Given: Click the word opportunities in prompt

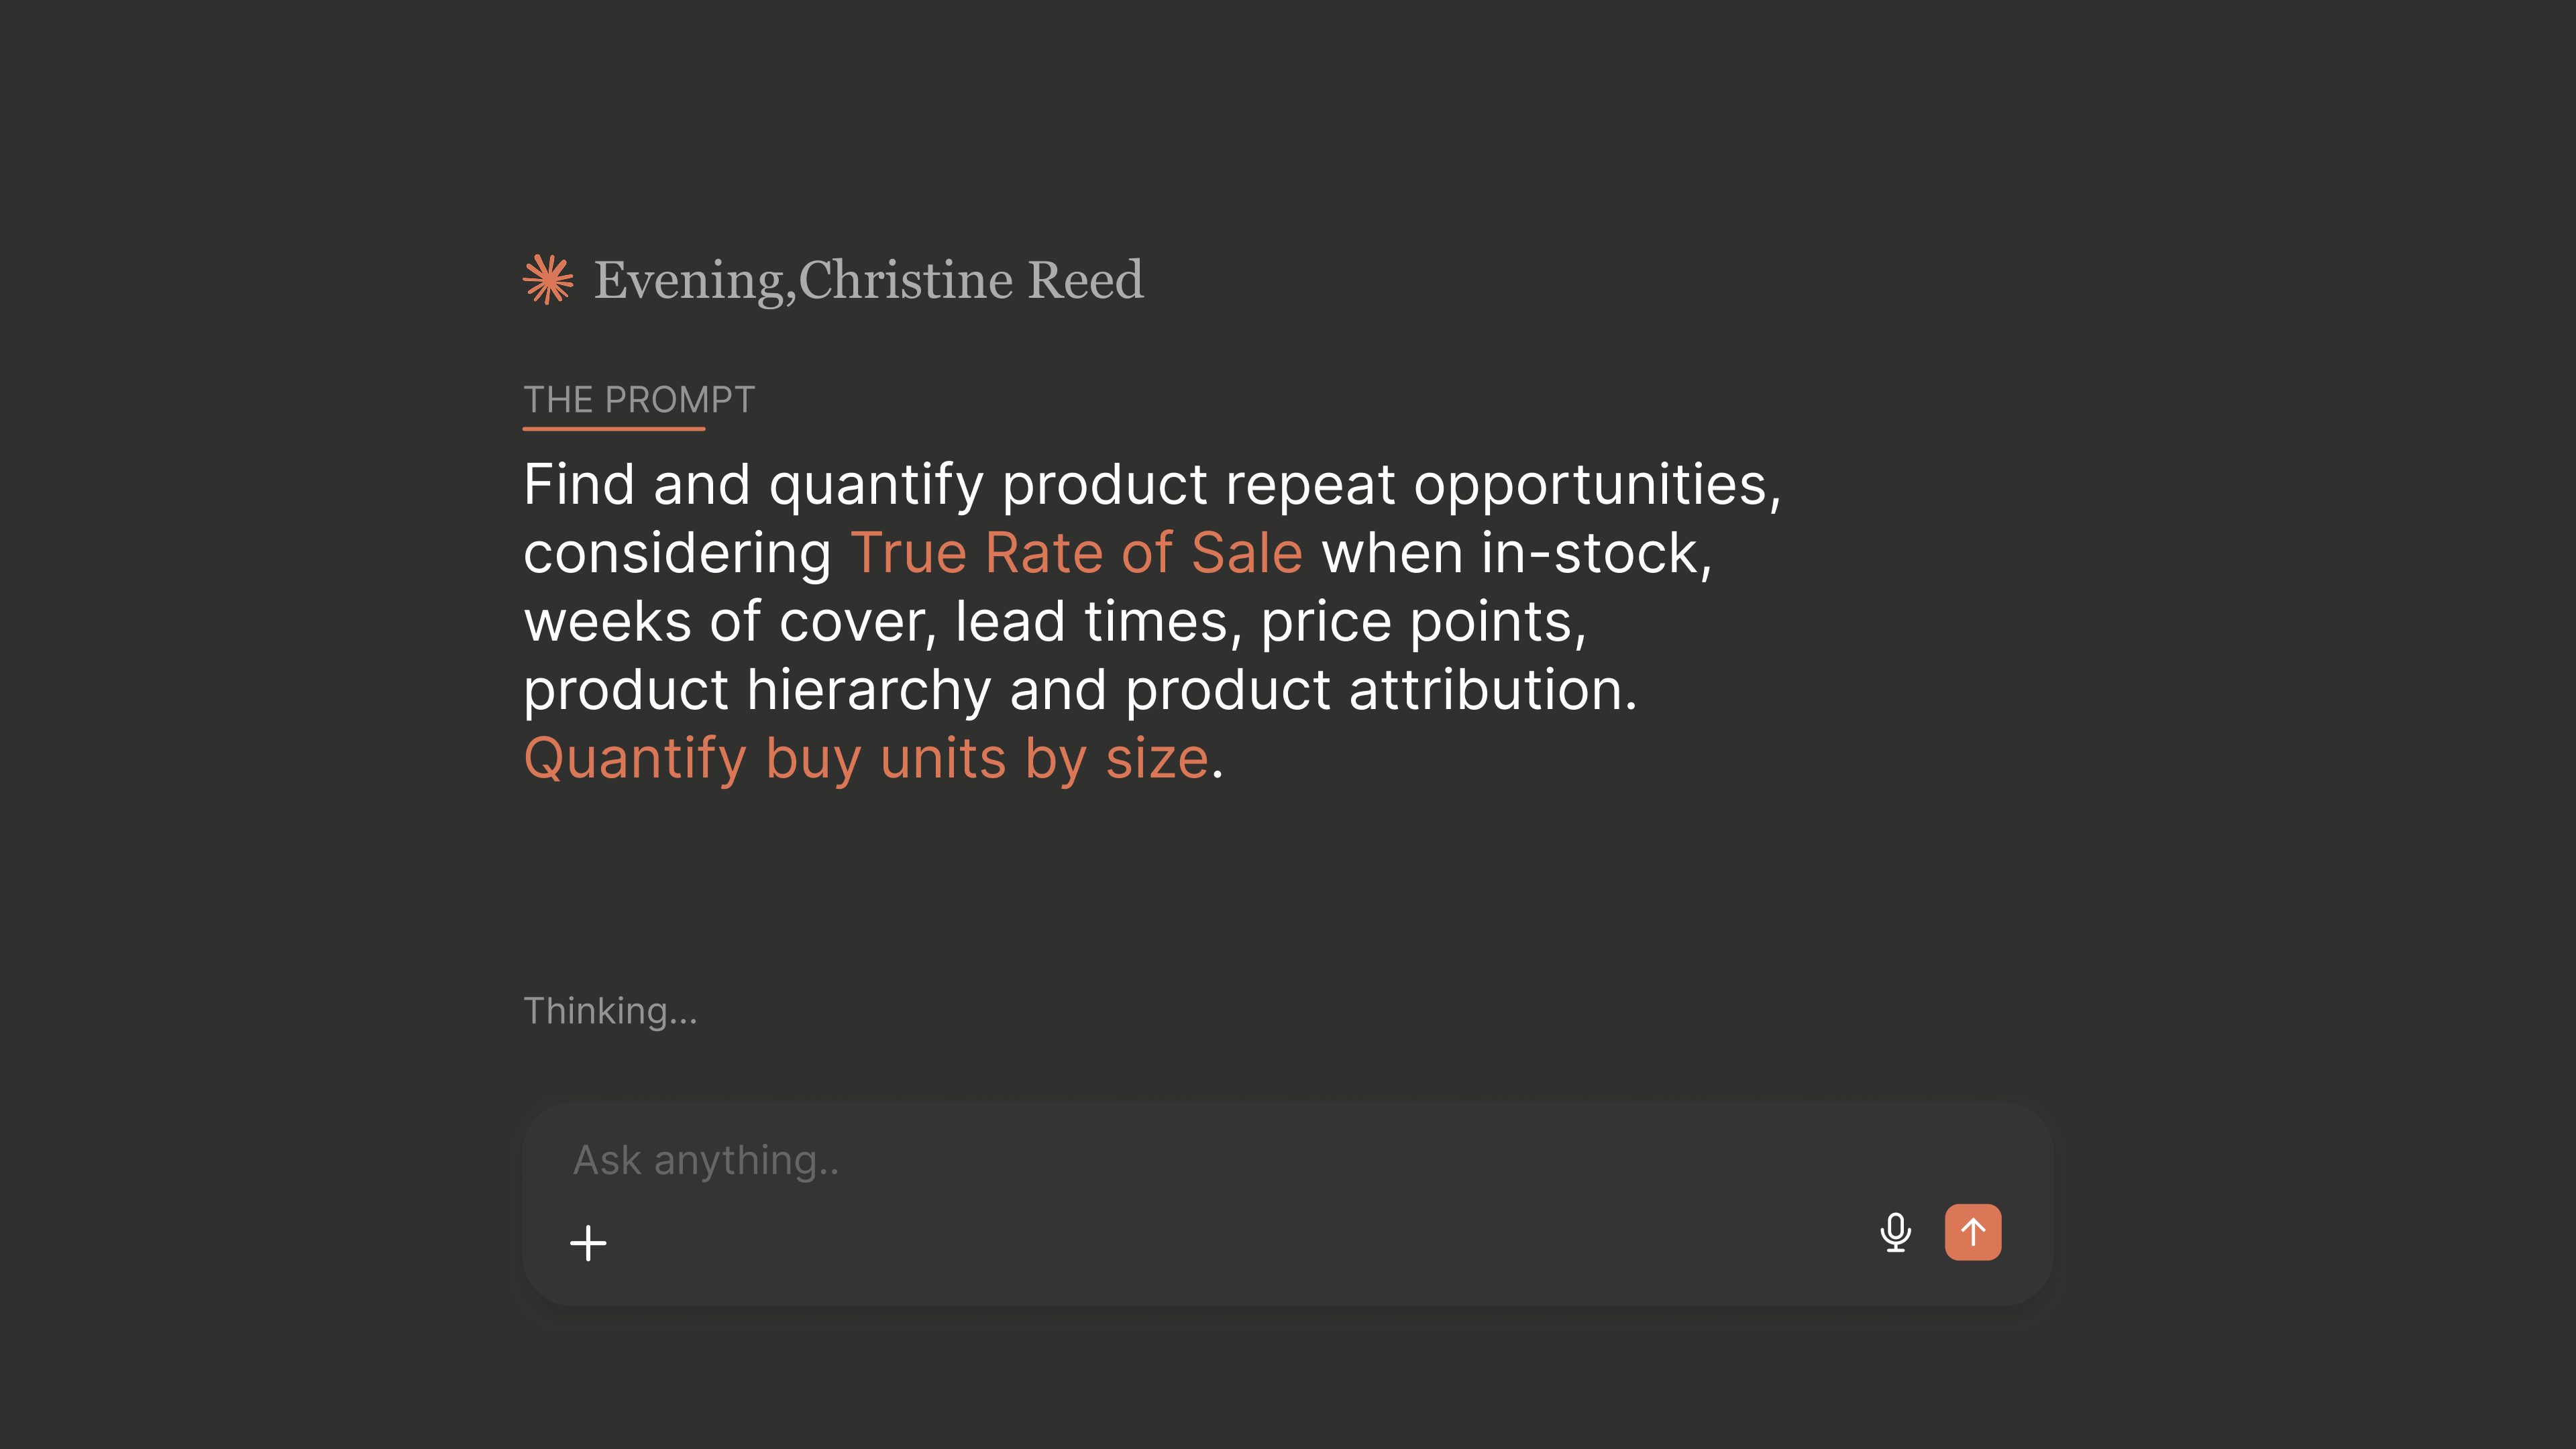Looking at the screenshot, I should (1598, 485).
